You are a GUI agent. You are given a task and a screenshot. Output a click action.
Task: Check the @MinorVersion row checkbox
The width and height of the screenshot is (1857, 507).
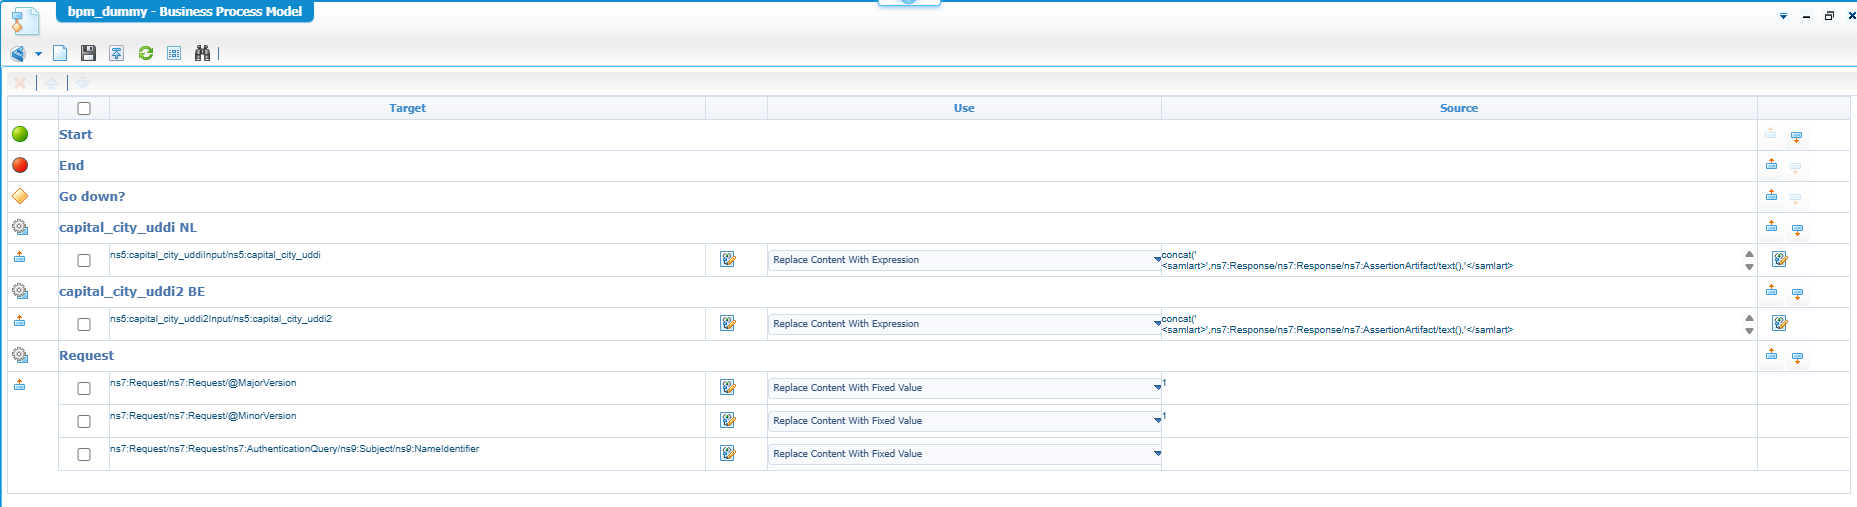84,421
